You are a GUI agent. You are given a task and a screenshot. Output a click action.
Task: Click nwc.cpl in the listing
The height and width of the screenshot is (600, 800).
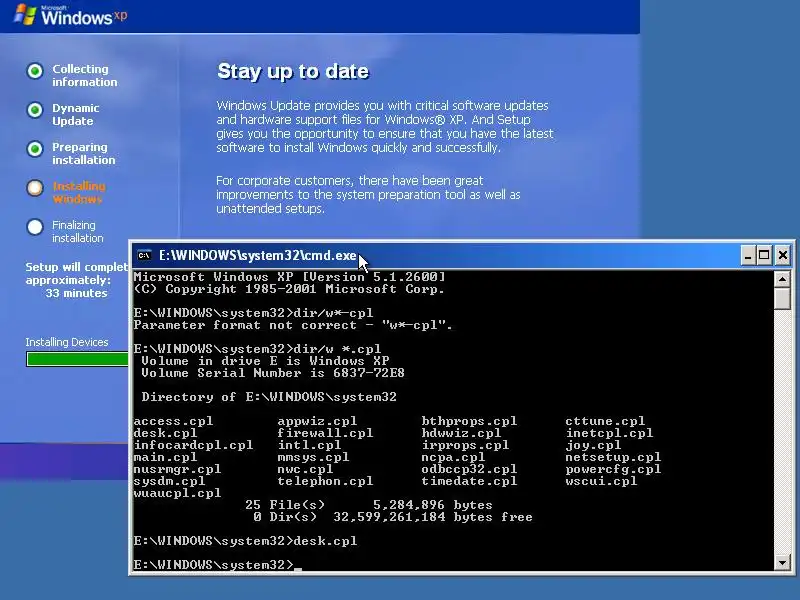pyautogui.click(x=305, y=469)
